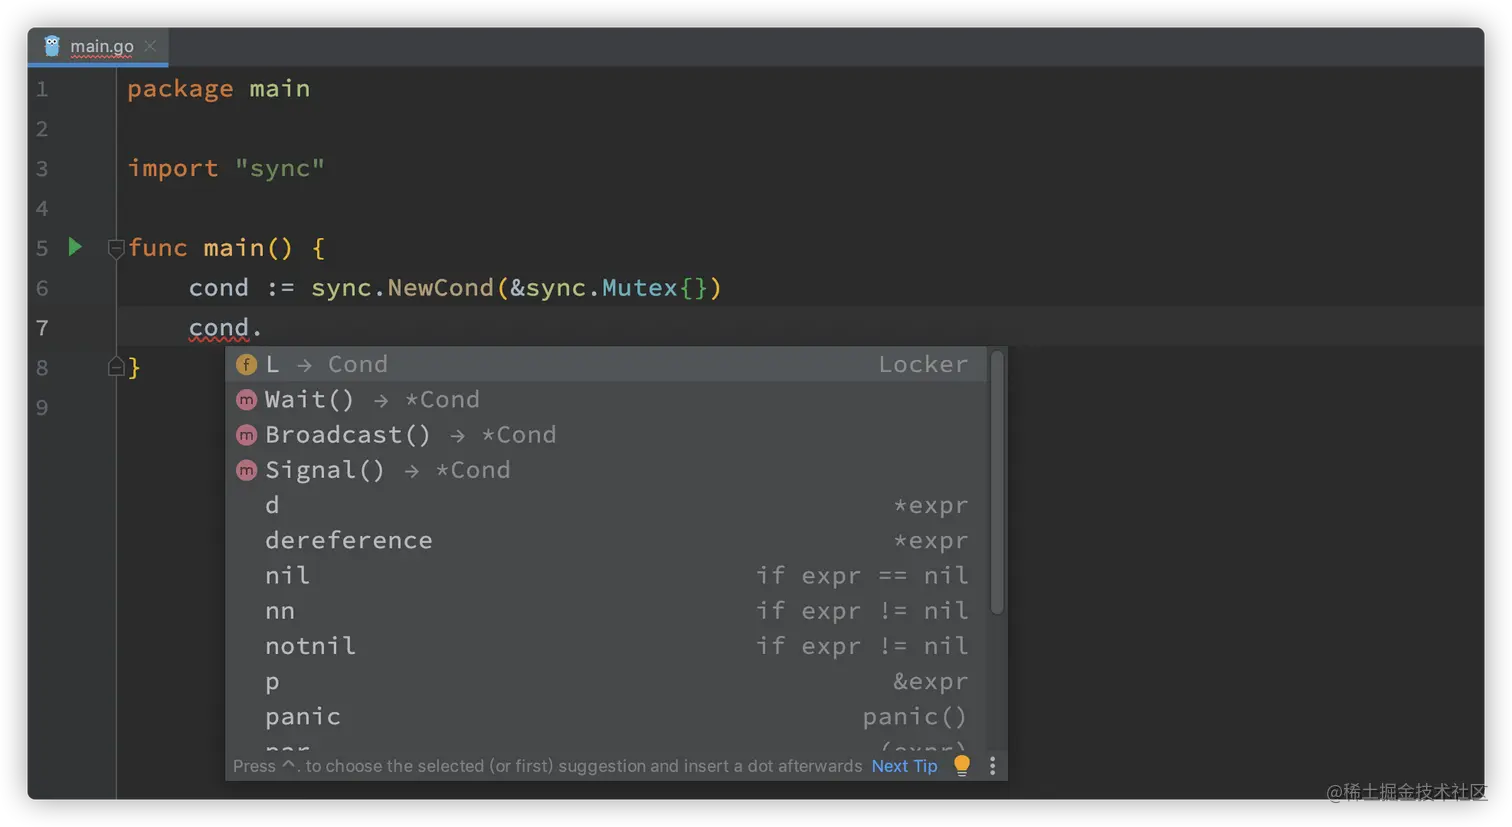The width and height of the screenshot is (1512, 827).
Task: Select the panic postfix template
Action: tap(606, 716)
